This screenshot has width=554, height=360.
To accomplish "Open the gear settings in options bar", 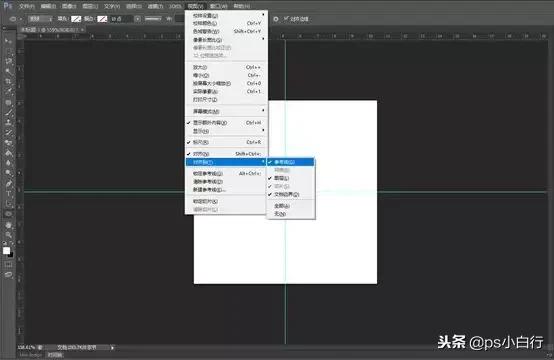I will click(x=276, y=19).
